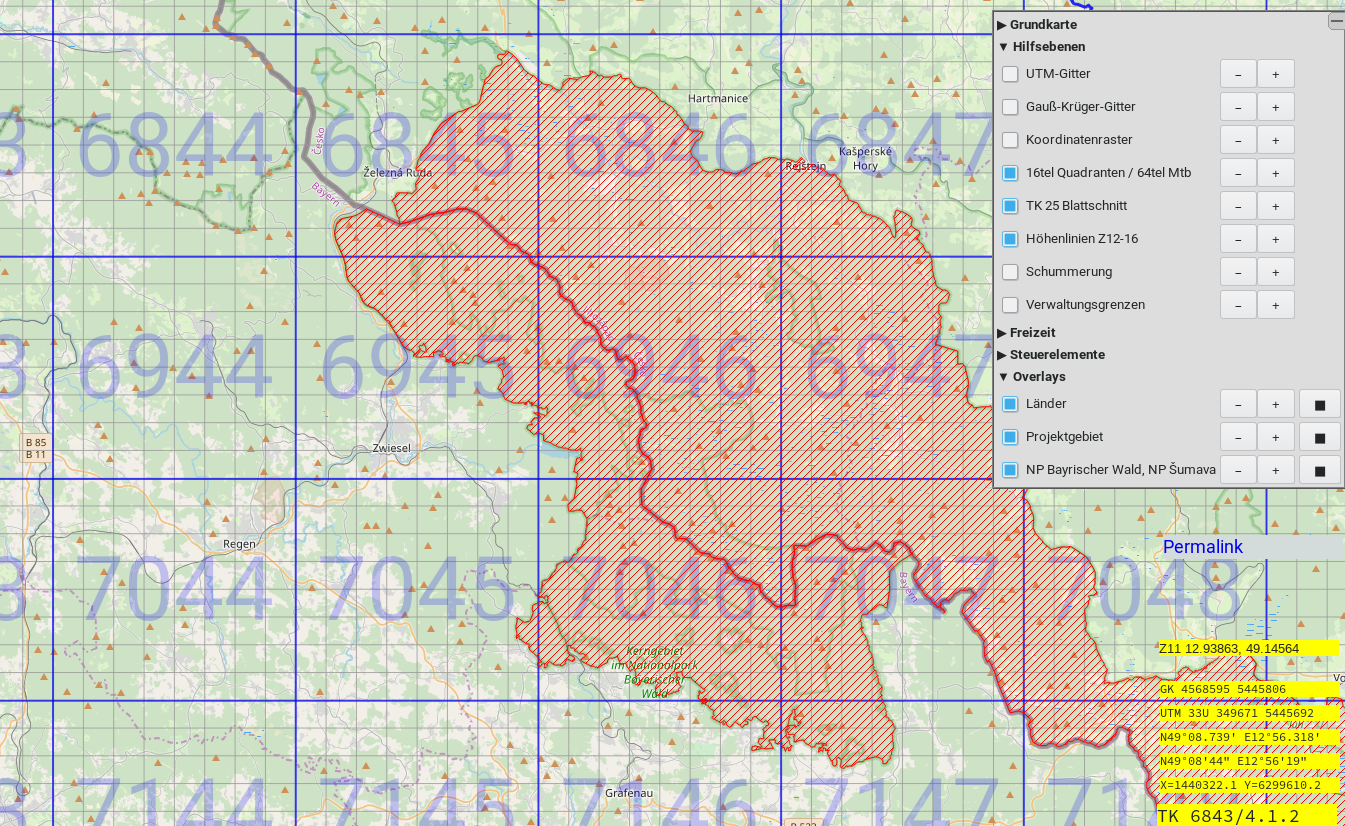Click the Zwiesel town label on map
1345x826 pixels.
point(390,448)
